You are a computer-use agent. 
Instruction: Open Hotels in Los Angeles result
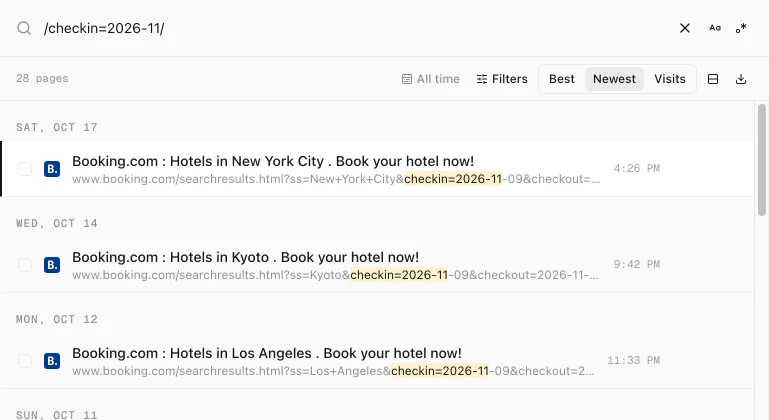[x=267, y=353]
